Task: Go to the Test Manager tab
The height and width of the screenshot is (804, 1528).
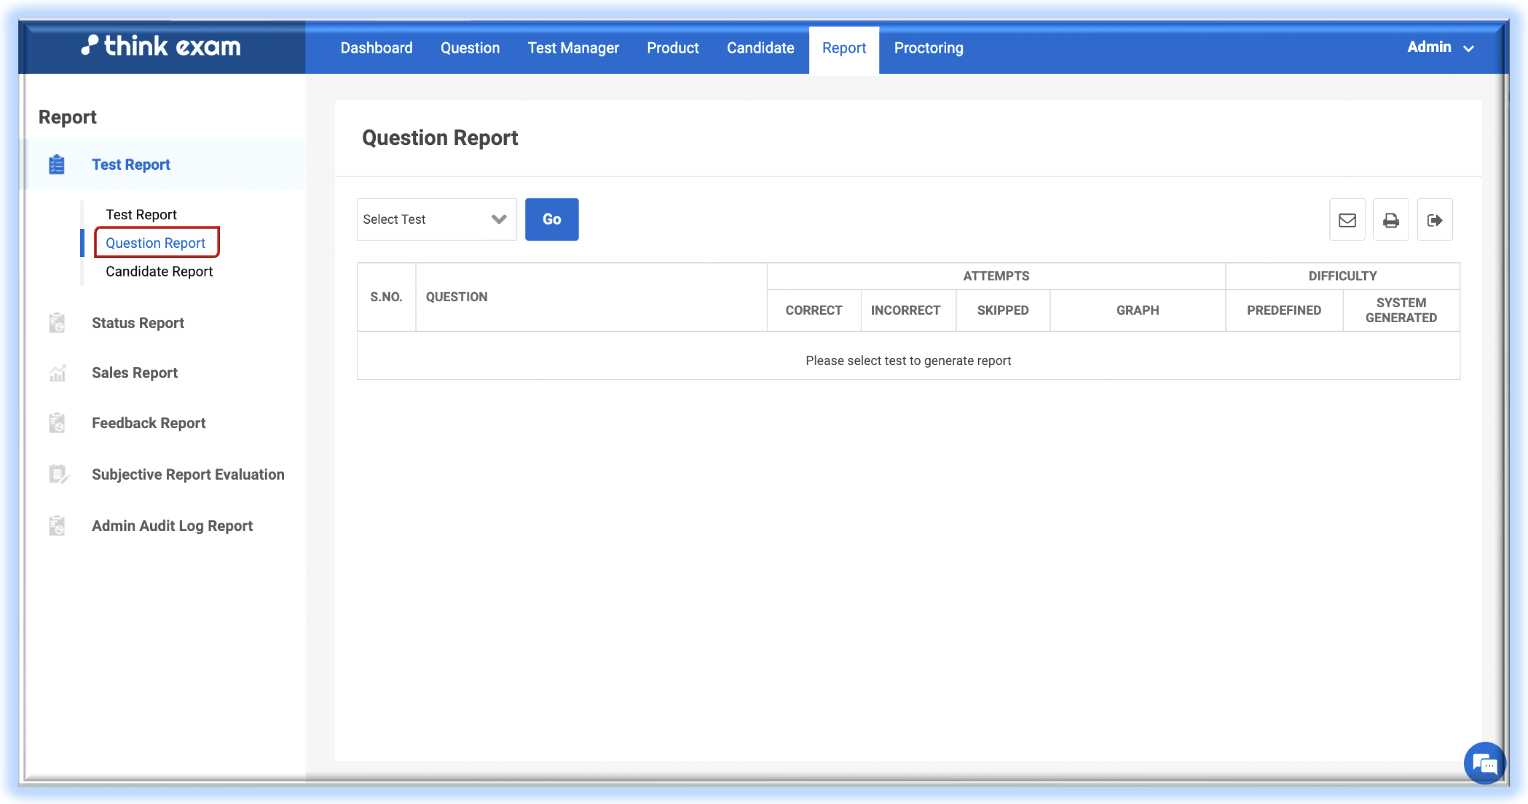Action: pyautogui.click(x=573, y=48)
